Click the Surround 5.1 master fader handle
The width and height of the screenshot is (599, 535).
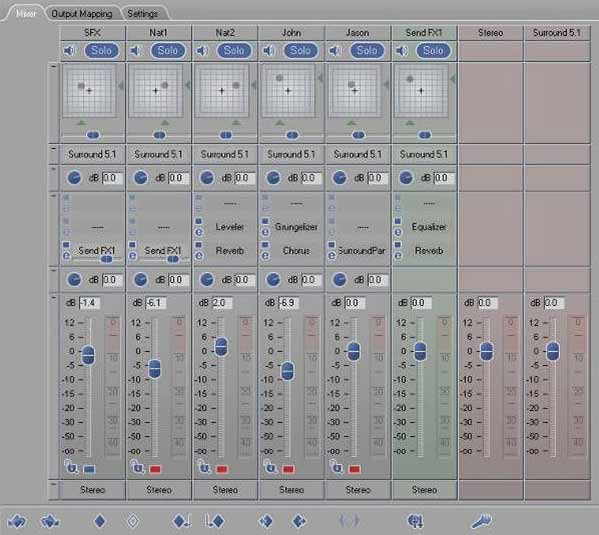pos(553,352)
